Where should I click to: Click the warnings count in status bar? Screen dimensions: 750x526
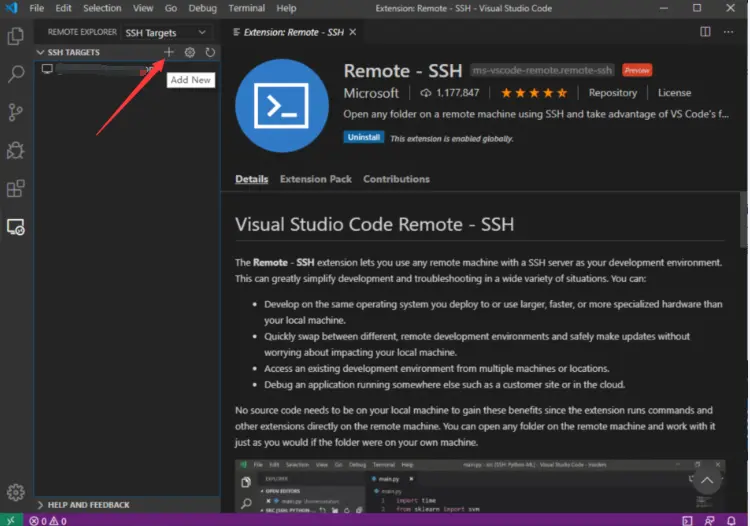[x=58, y=521]
